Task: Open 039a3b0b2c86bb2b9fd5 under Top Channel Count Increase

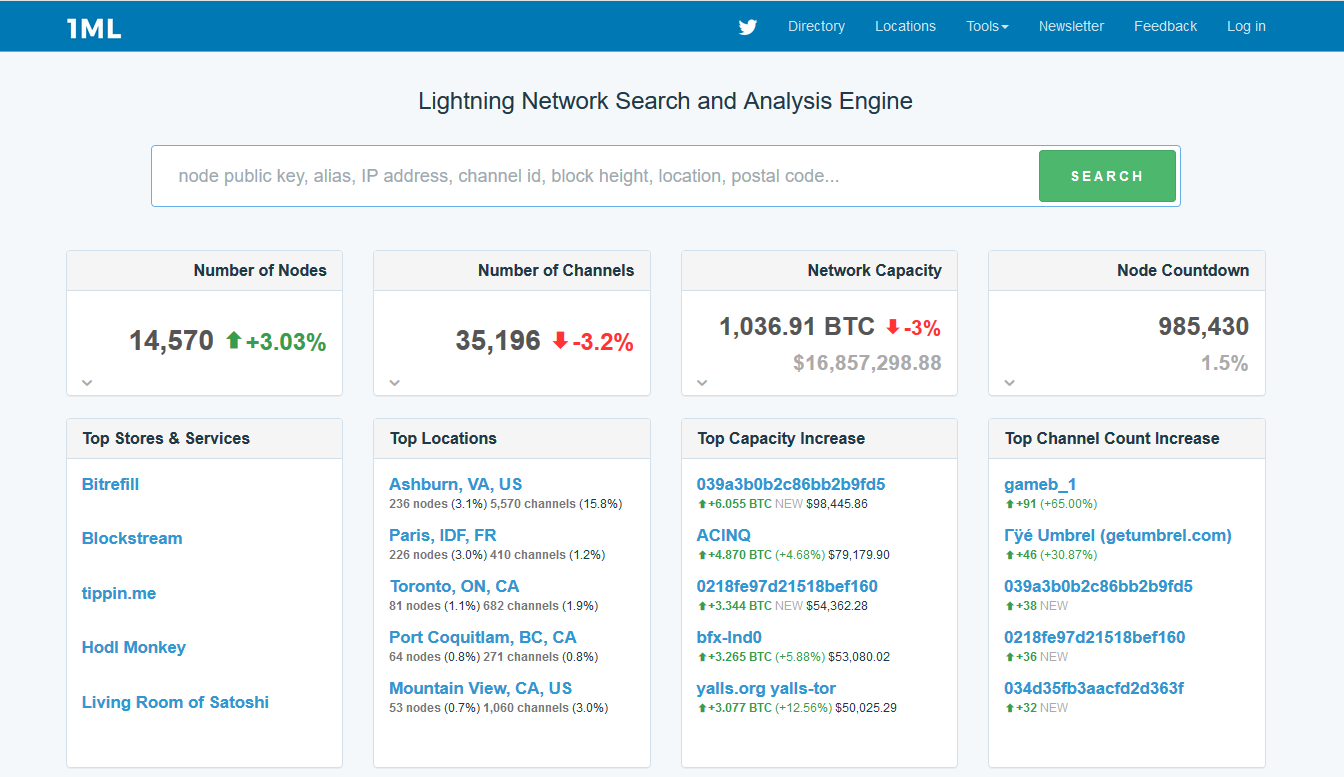Action: click(x=1098, y=586)
